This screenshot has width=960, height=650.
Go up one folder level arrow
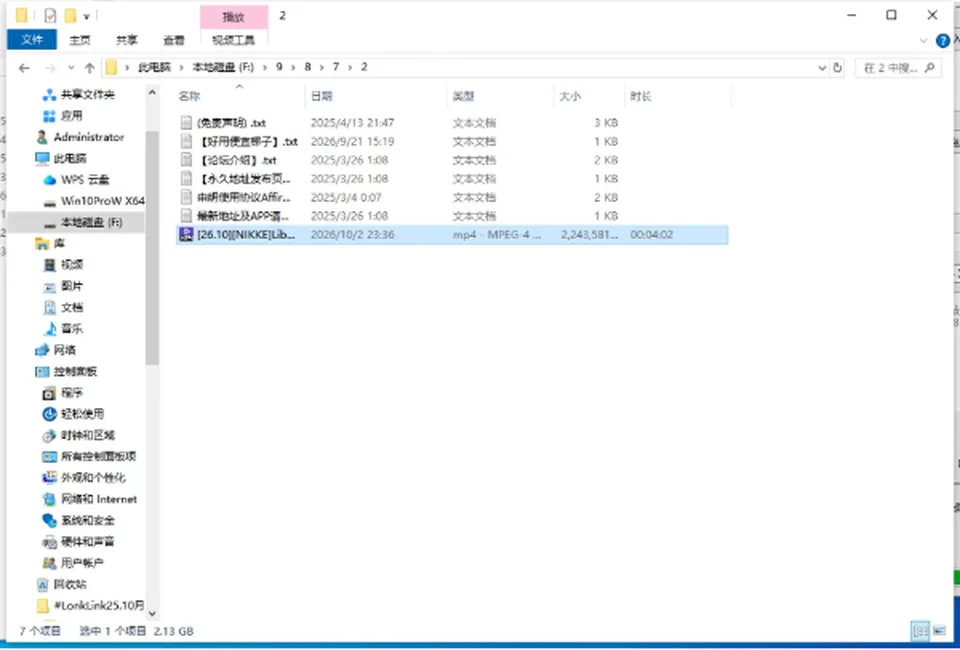[x=90, y=68]
